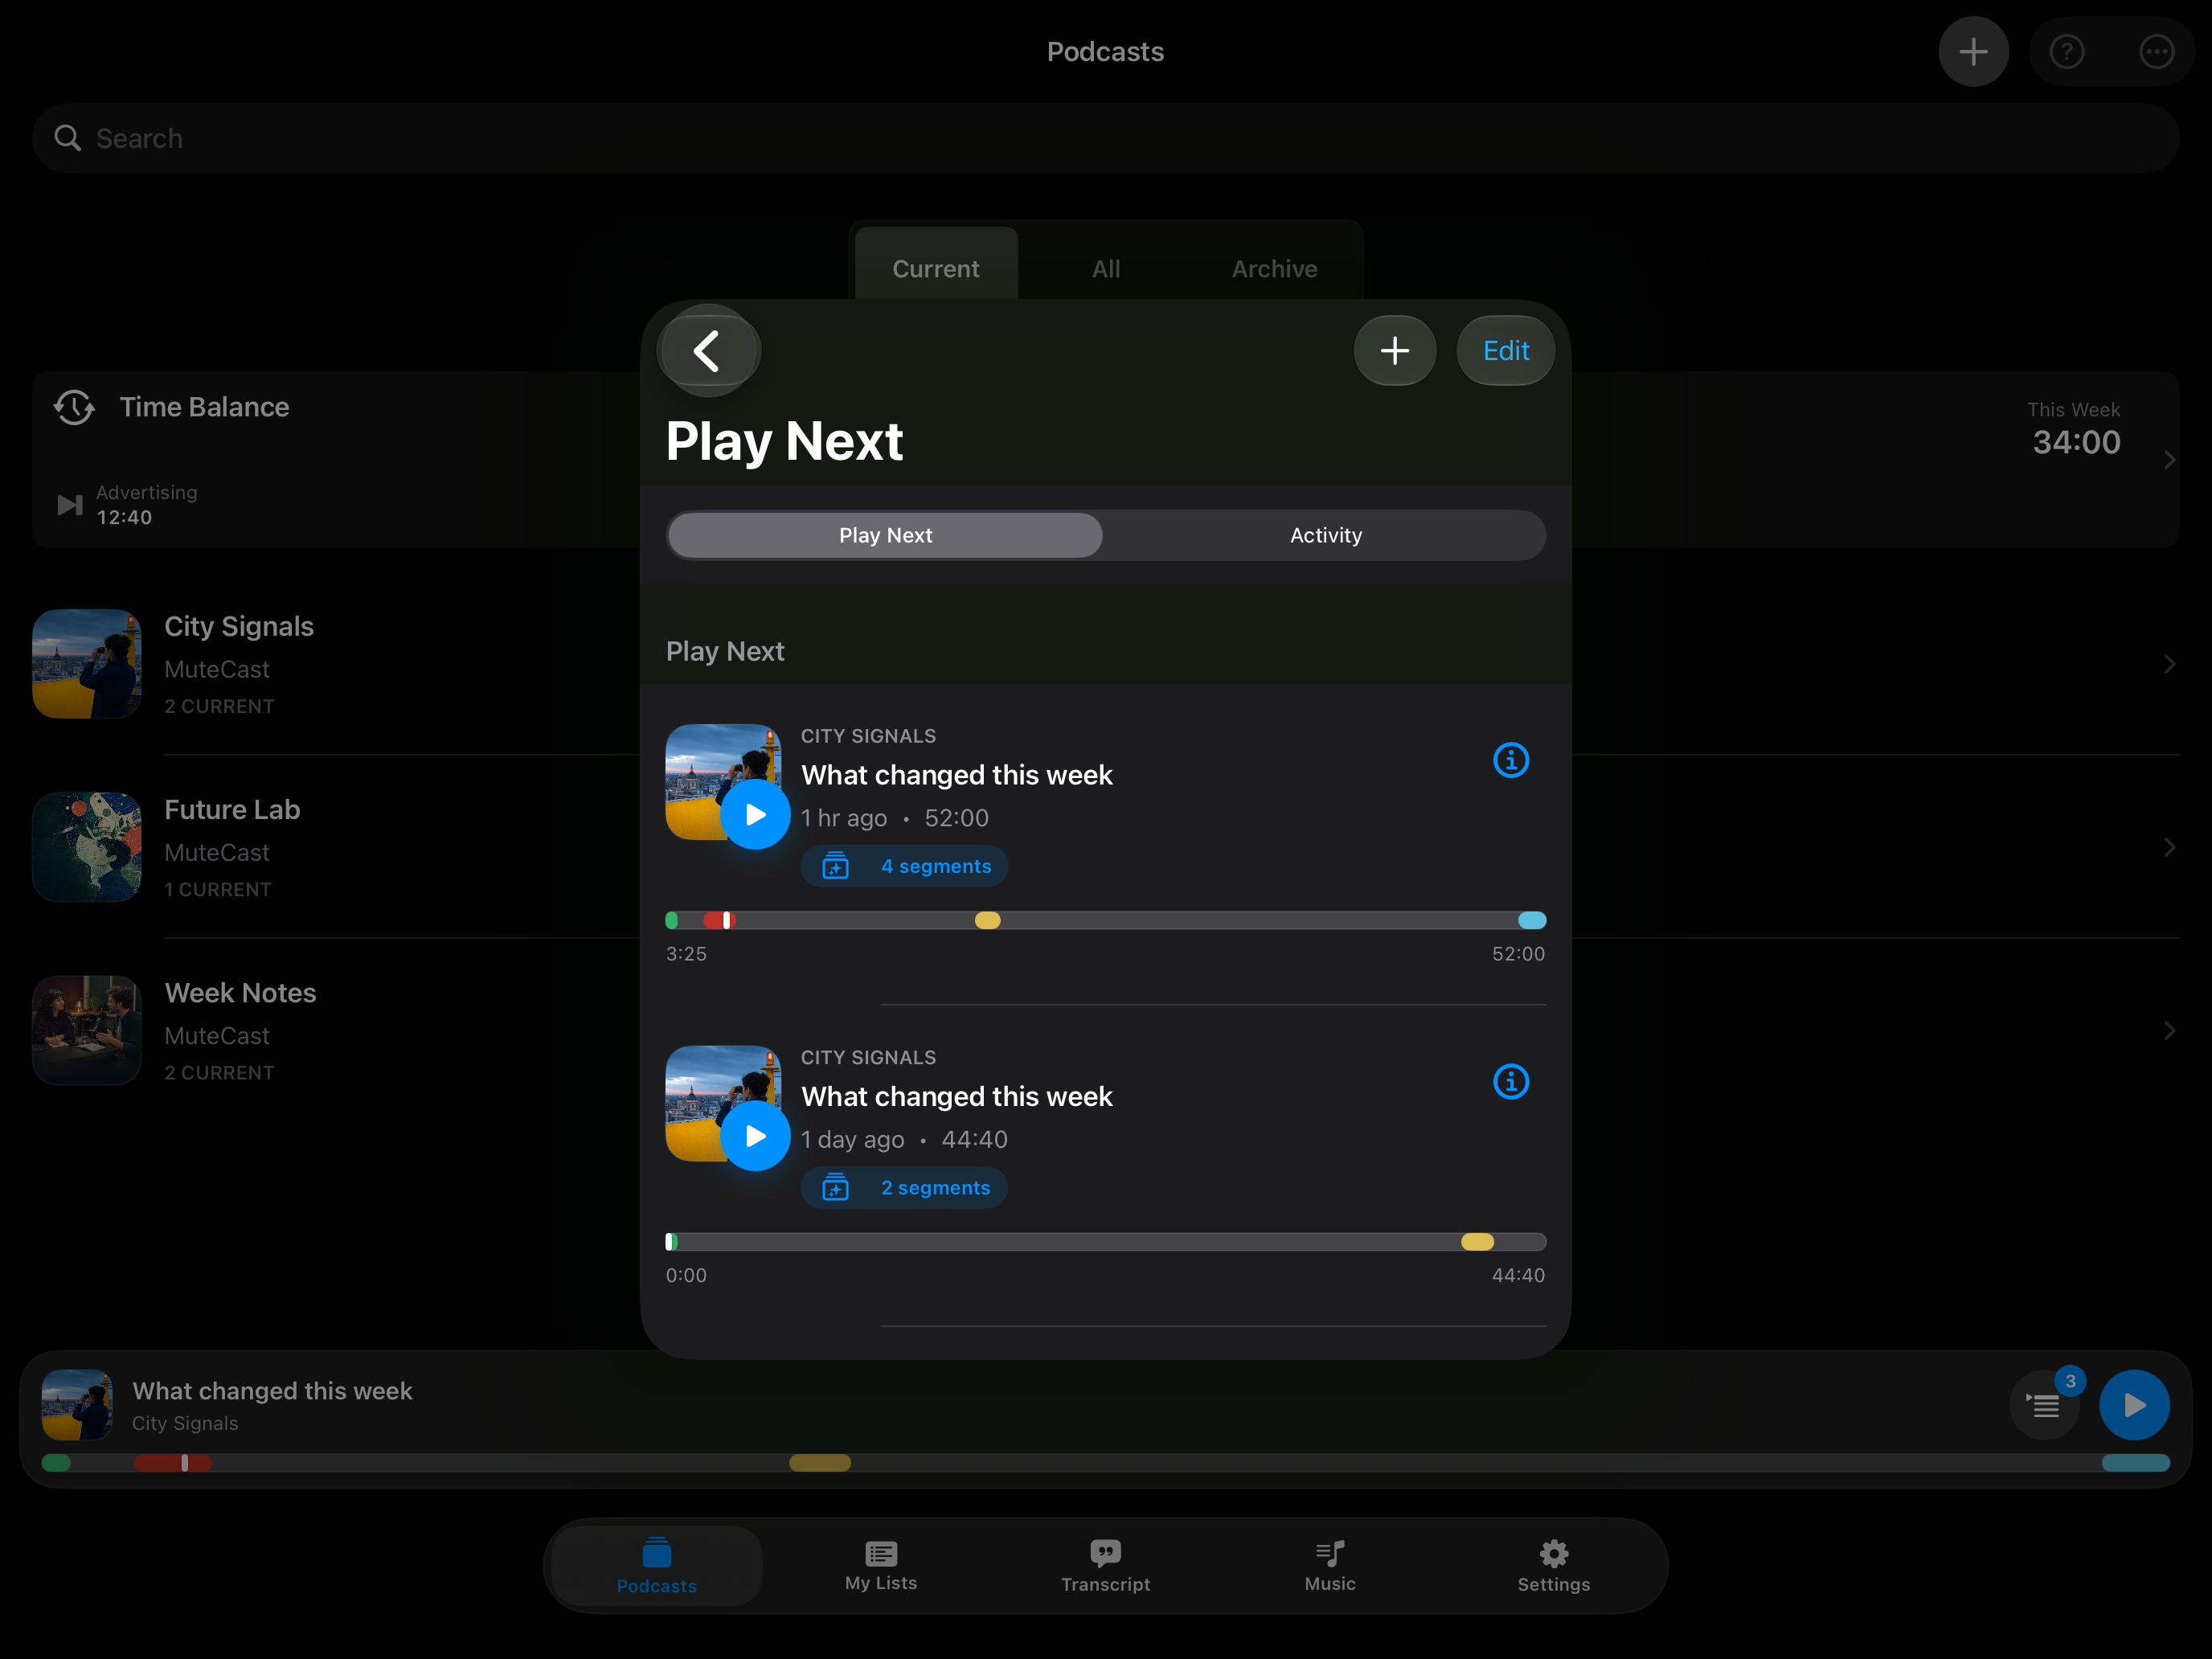This screenshot has width=2212, height=1659.
Task: Seek on the 44:40 episode progress bar
Action: [x=1106, y=1242]
